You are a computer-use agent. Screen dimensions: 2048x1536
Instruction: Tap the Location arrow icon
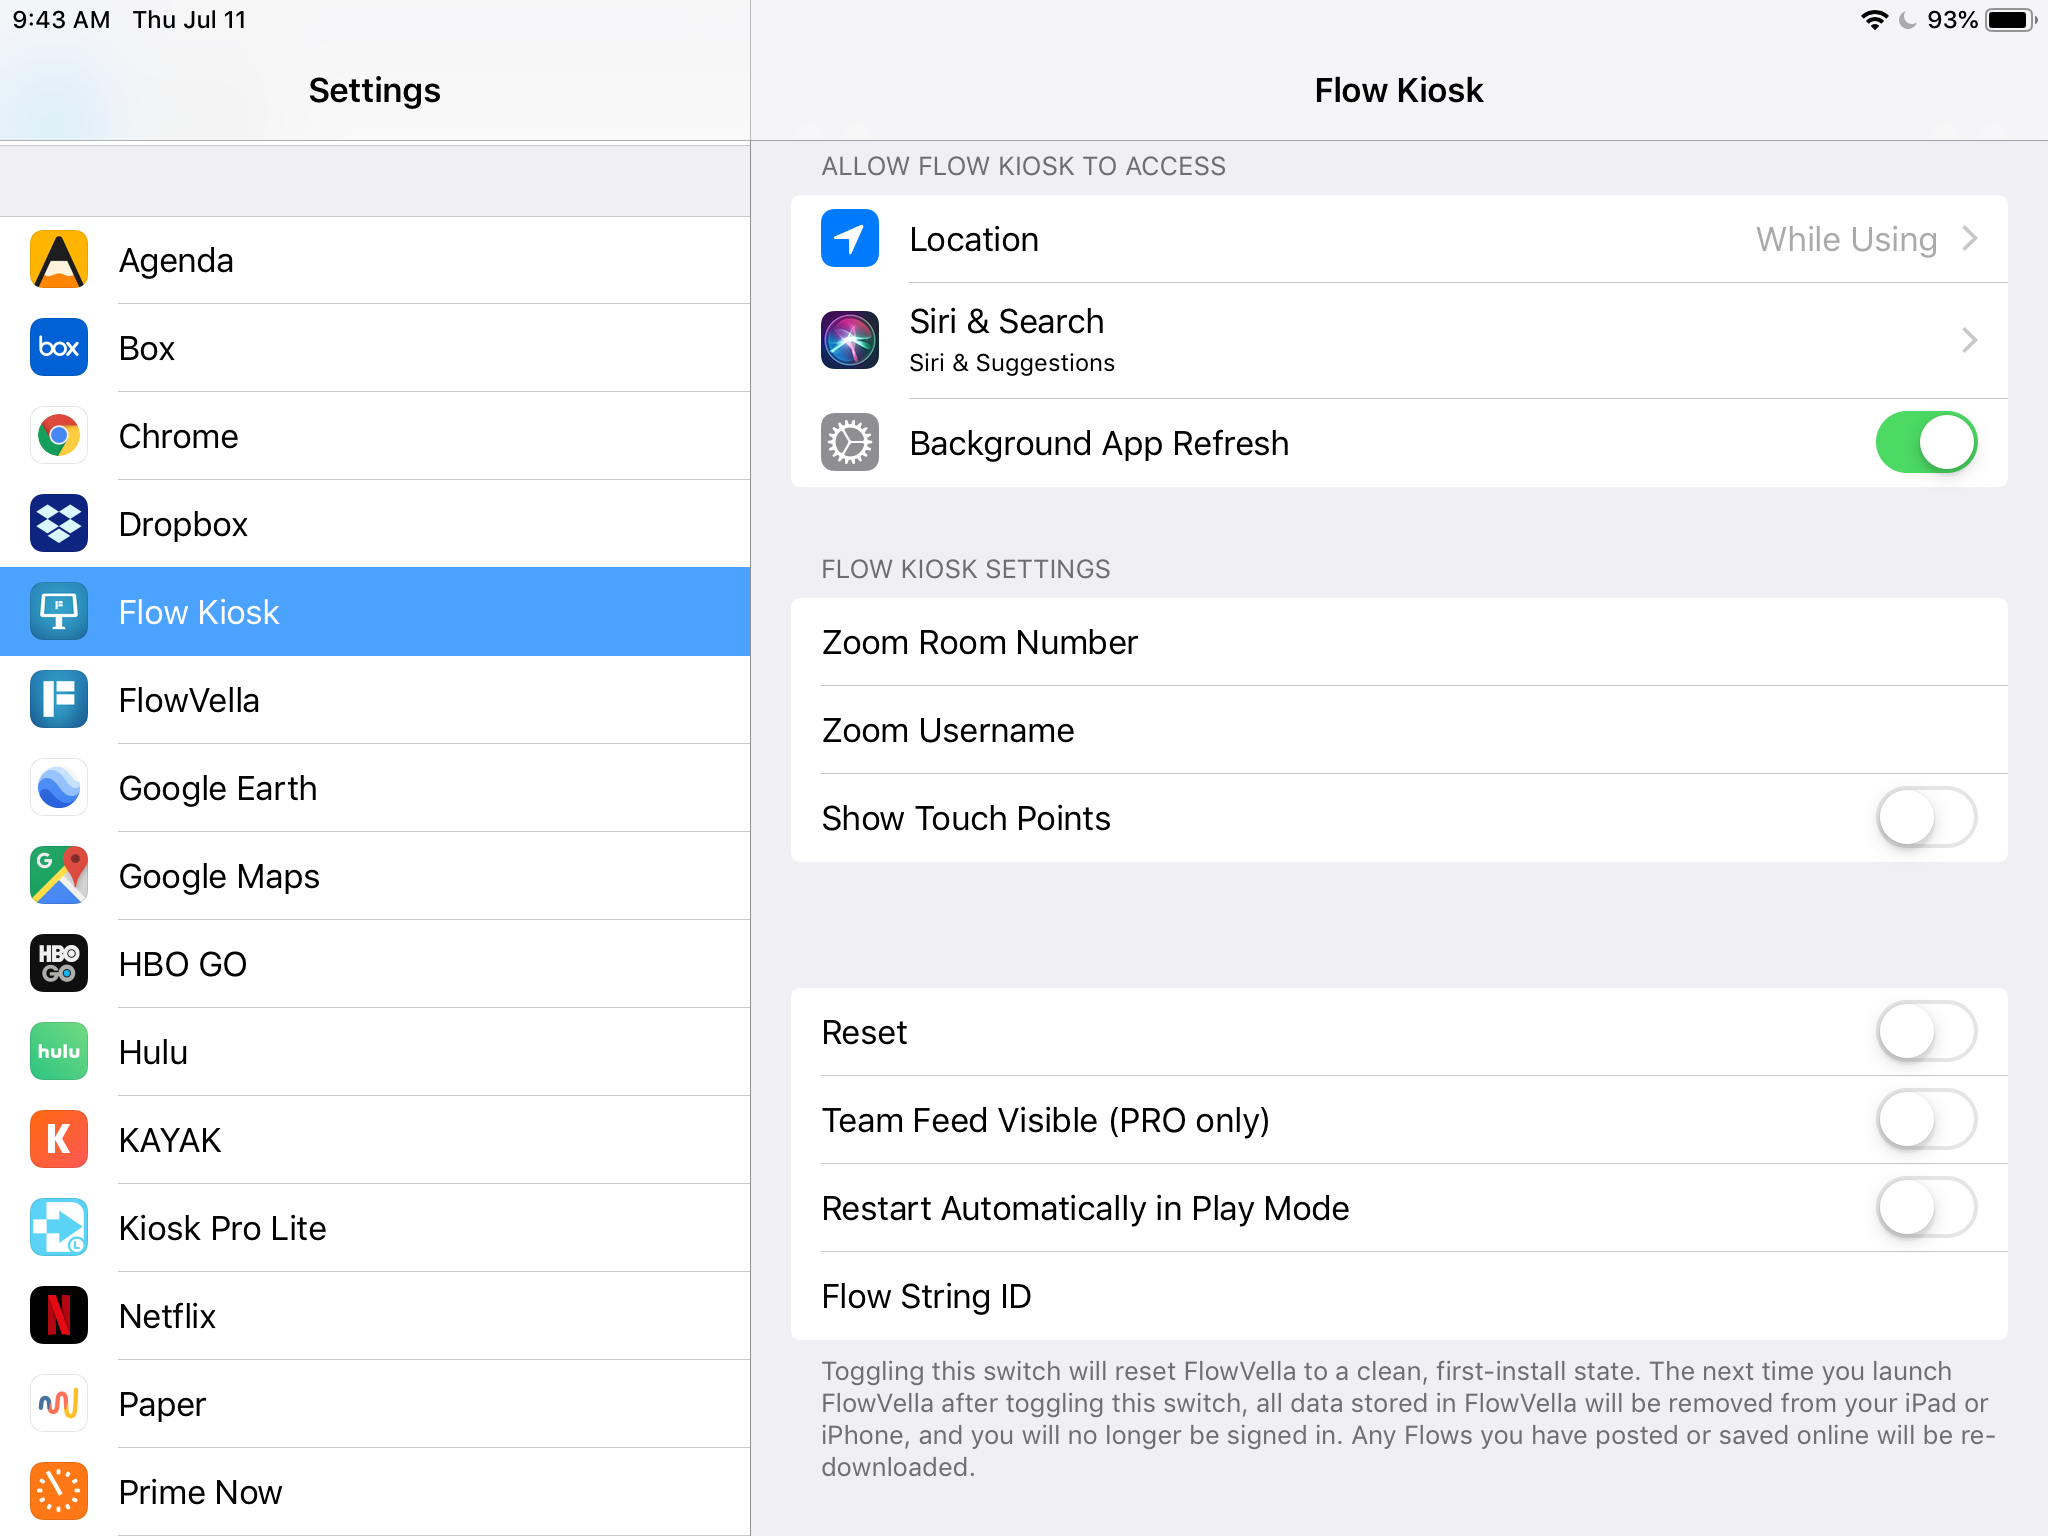pyautogui.click(x=850, y=239)
